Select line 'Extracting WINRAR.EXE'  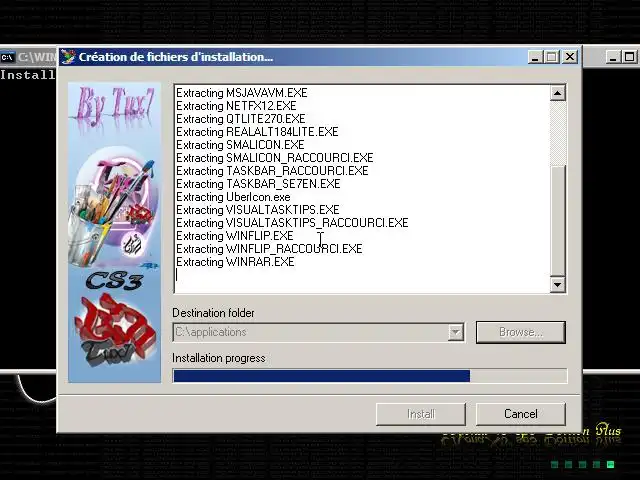235,262
